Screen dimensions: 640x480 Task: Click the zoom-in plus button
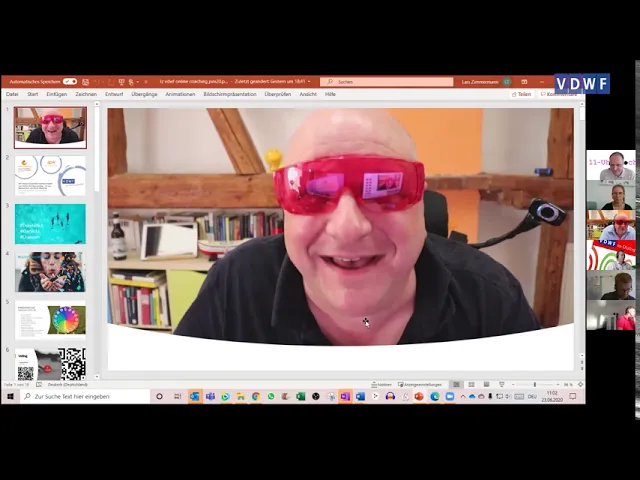[558, 384]
